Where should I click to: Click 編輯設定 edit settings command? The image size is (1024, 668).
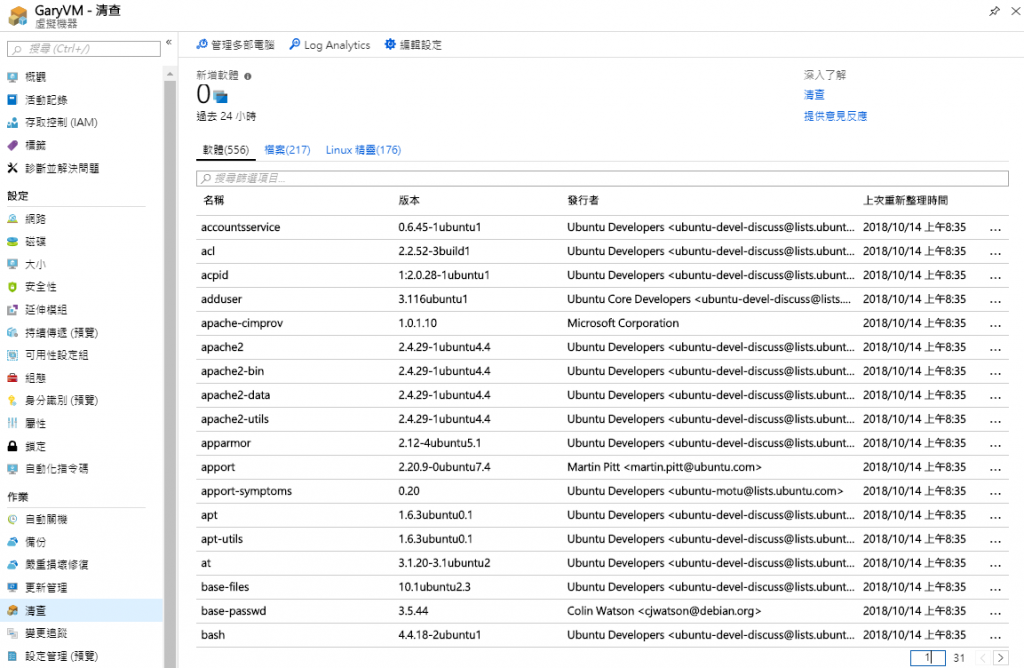tap(413, 44)
